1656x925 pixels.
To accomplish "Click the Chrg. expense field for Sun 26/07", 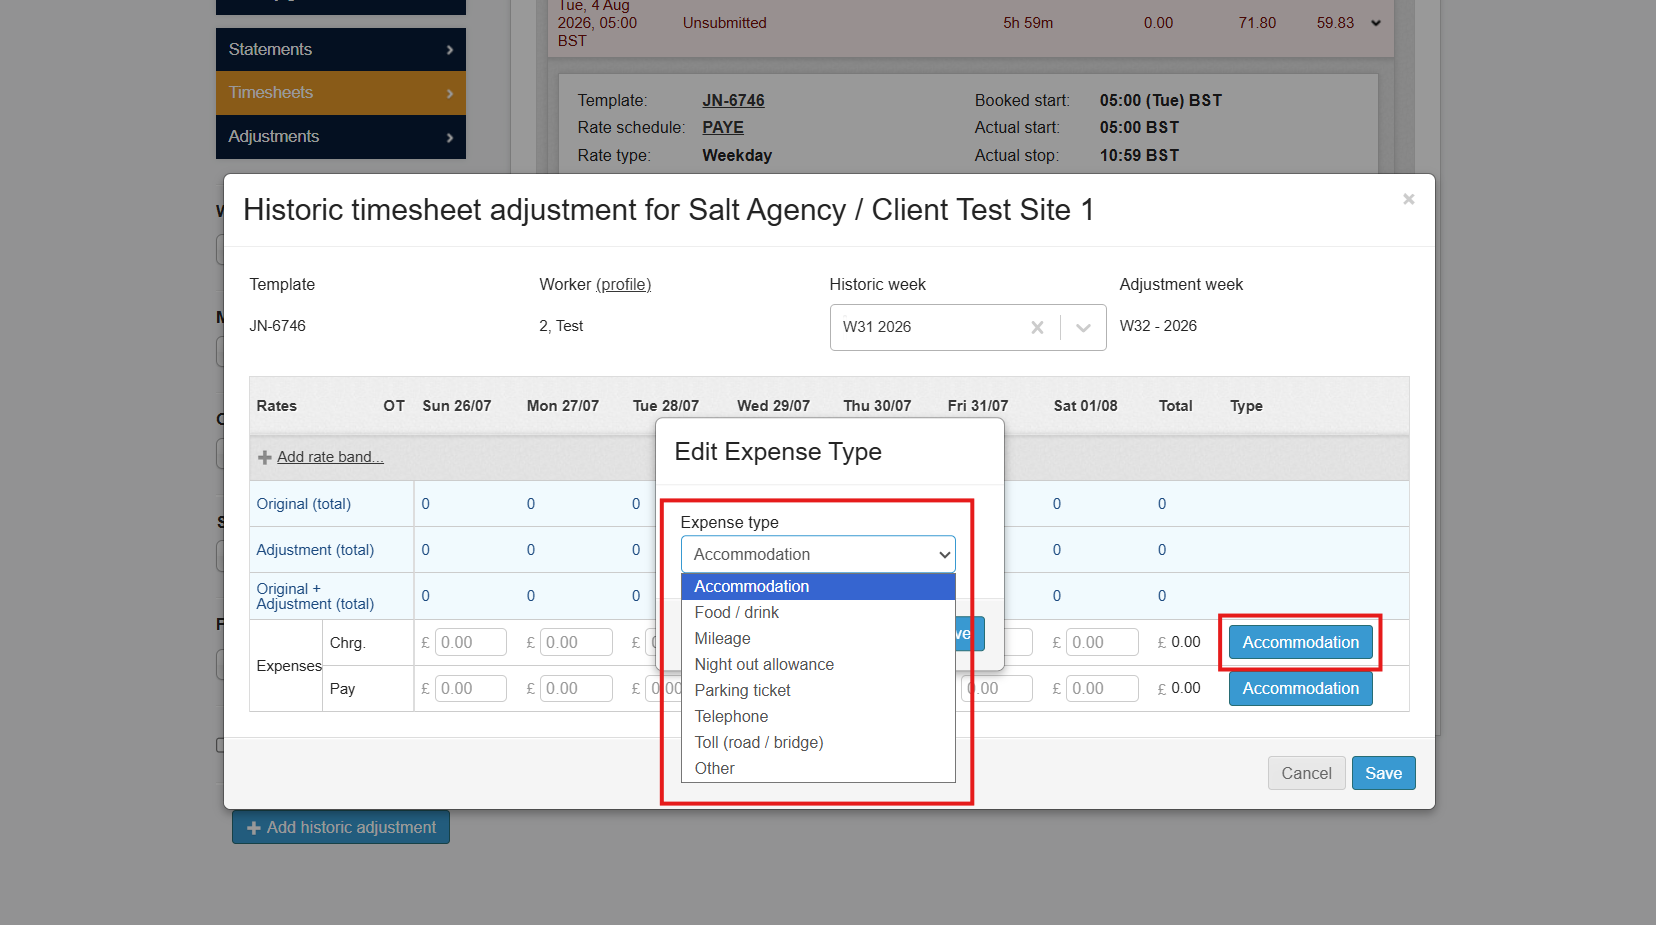I will pyautogui.click(x=471, y=642).
